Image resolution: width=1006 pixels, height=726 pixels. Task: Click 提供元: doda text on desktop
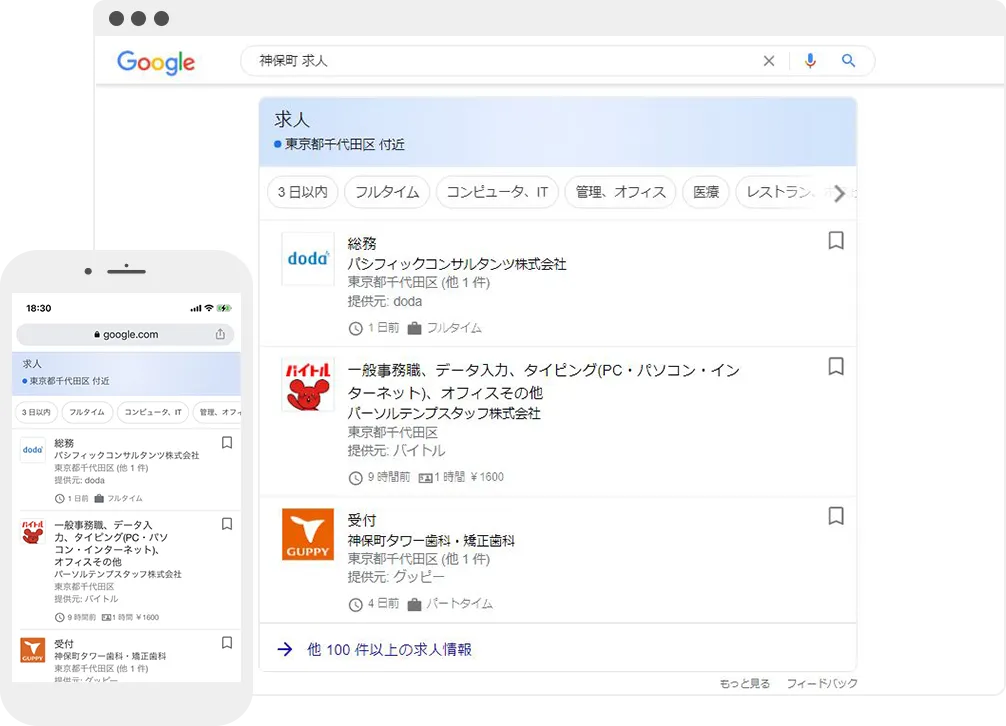385,301
